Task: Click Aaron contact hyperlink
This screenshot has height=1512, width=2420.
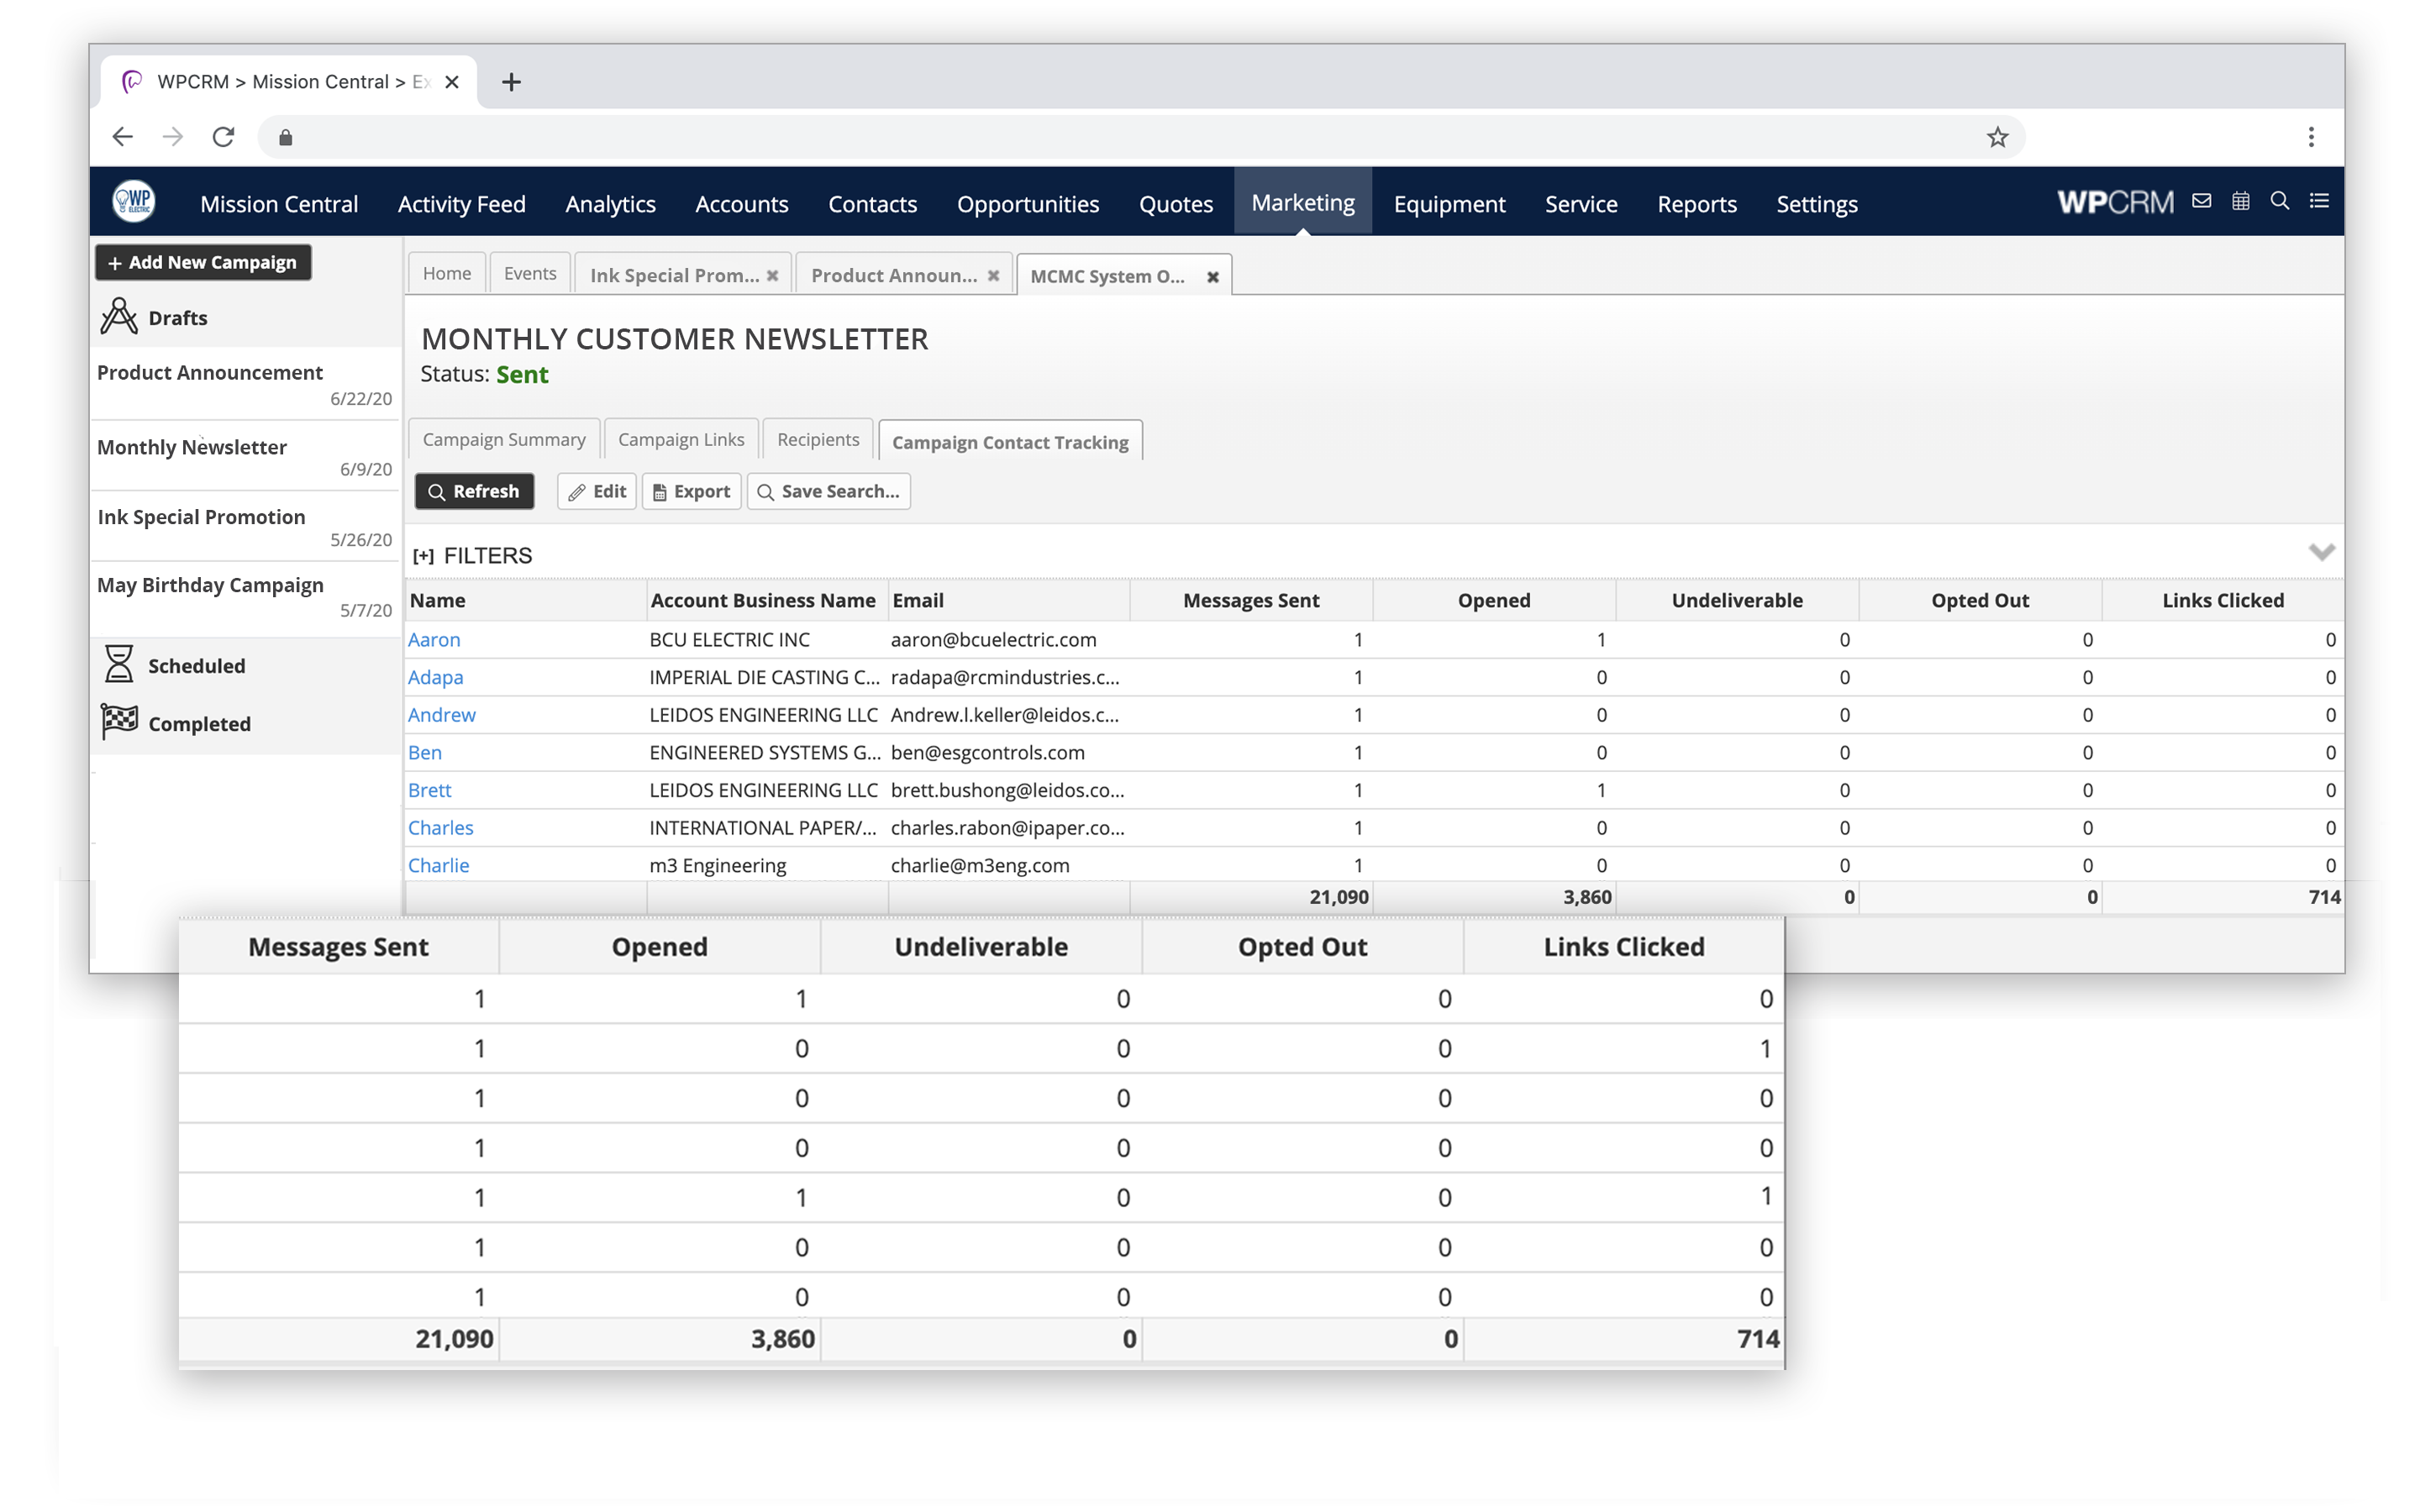Action: (x=432, y=639)
